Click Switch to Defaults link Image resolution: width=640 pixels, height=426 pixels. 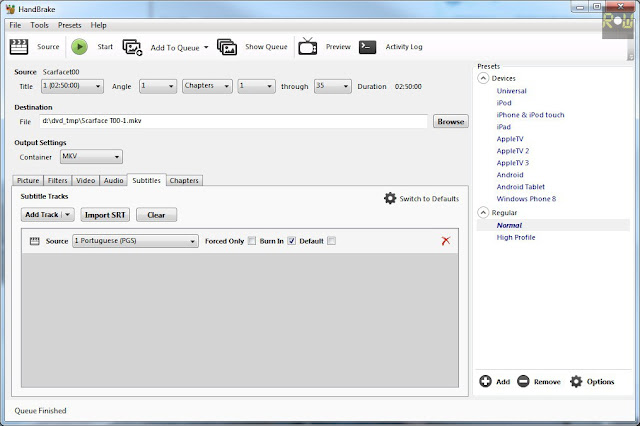[429, 199]
